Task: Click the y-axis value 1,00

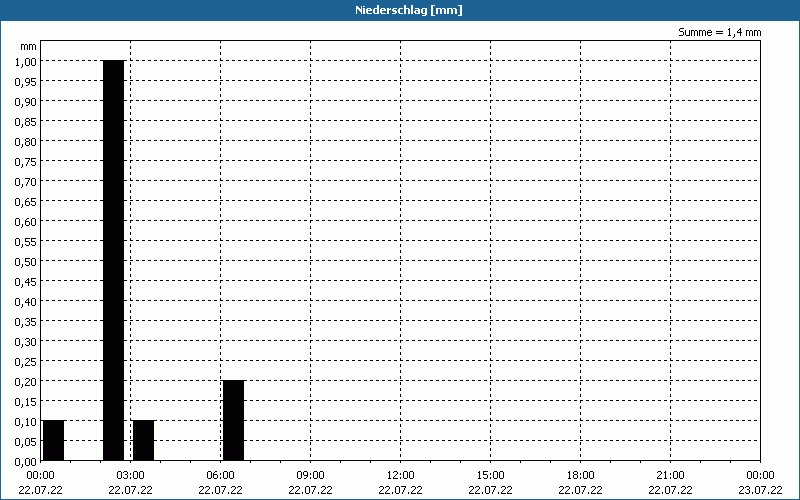Action: coord(26,61)
